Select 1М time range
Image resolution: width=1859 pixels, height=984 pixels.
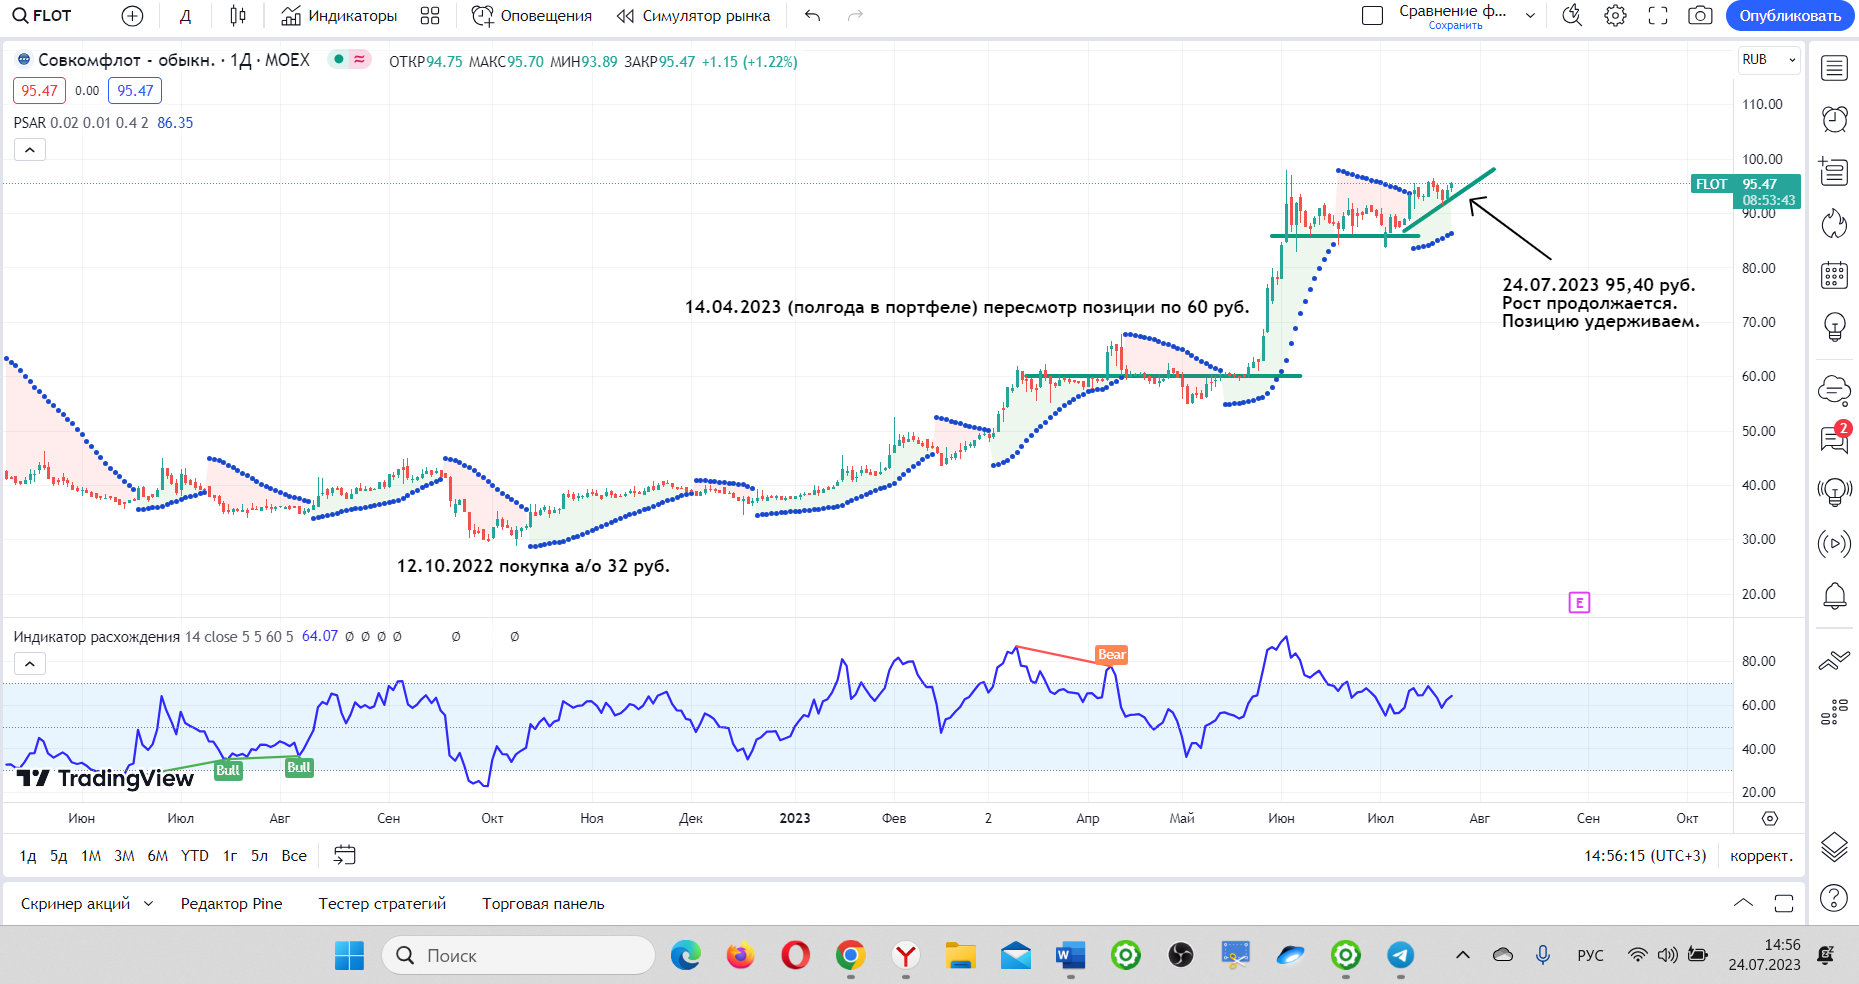[91, 856]
